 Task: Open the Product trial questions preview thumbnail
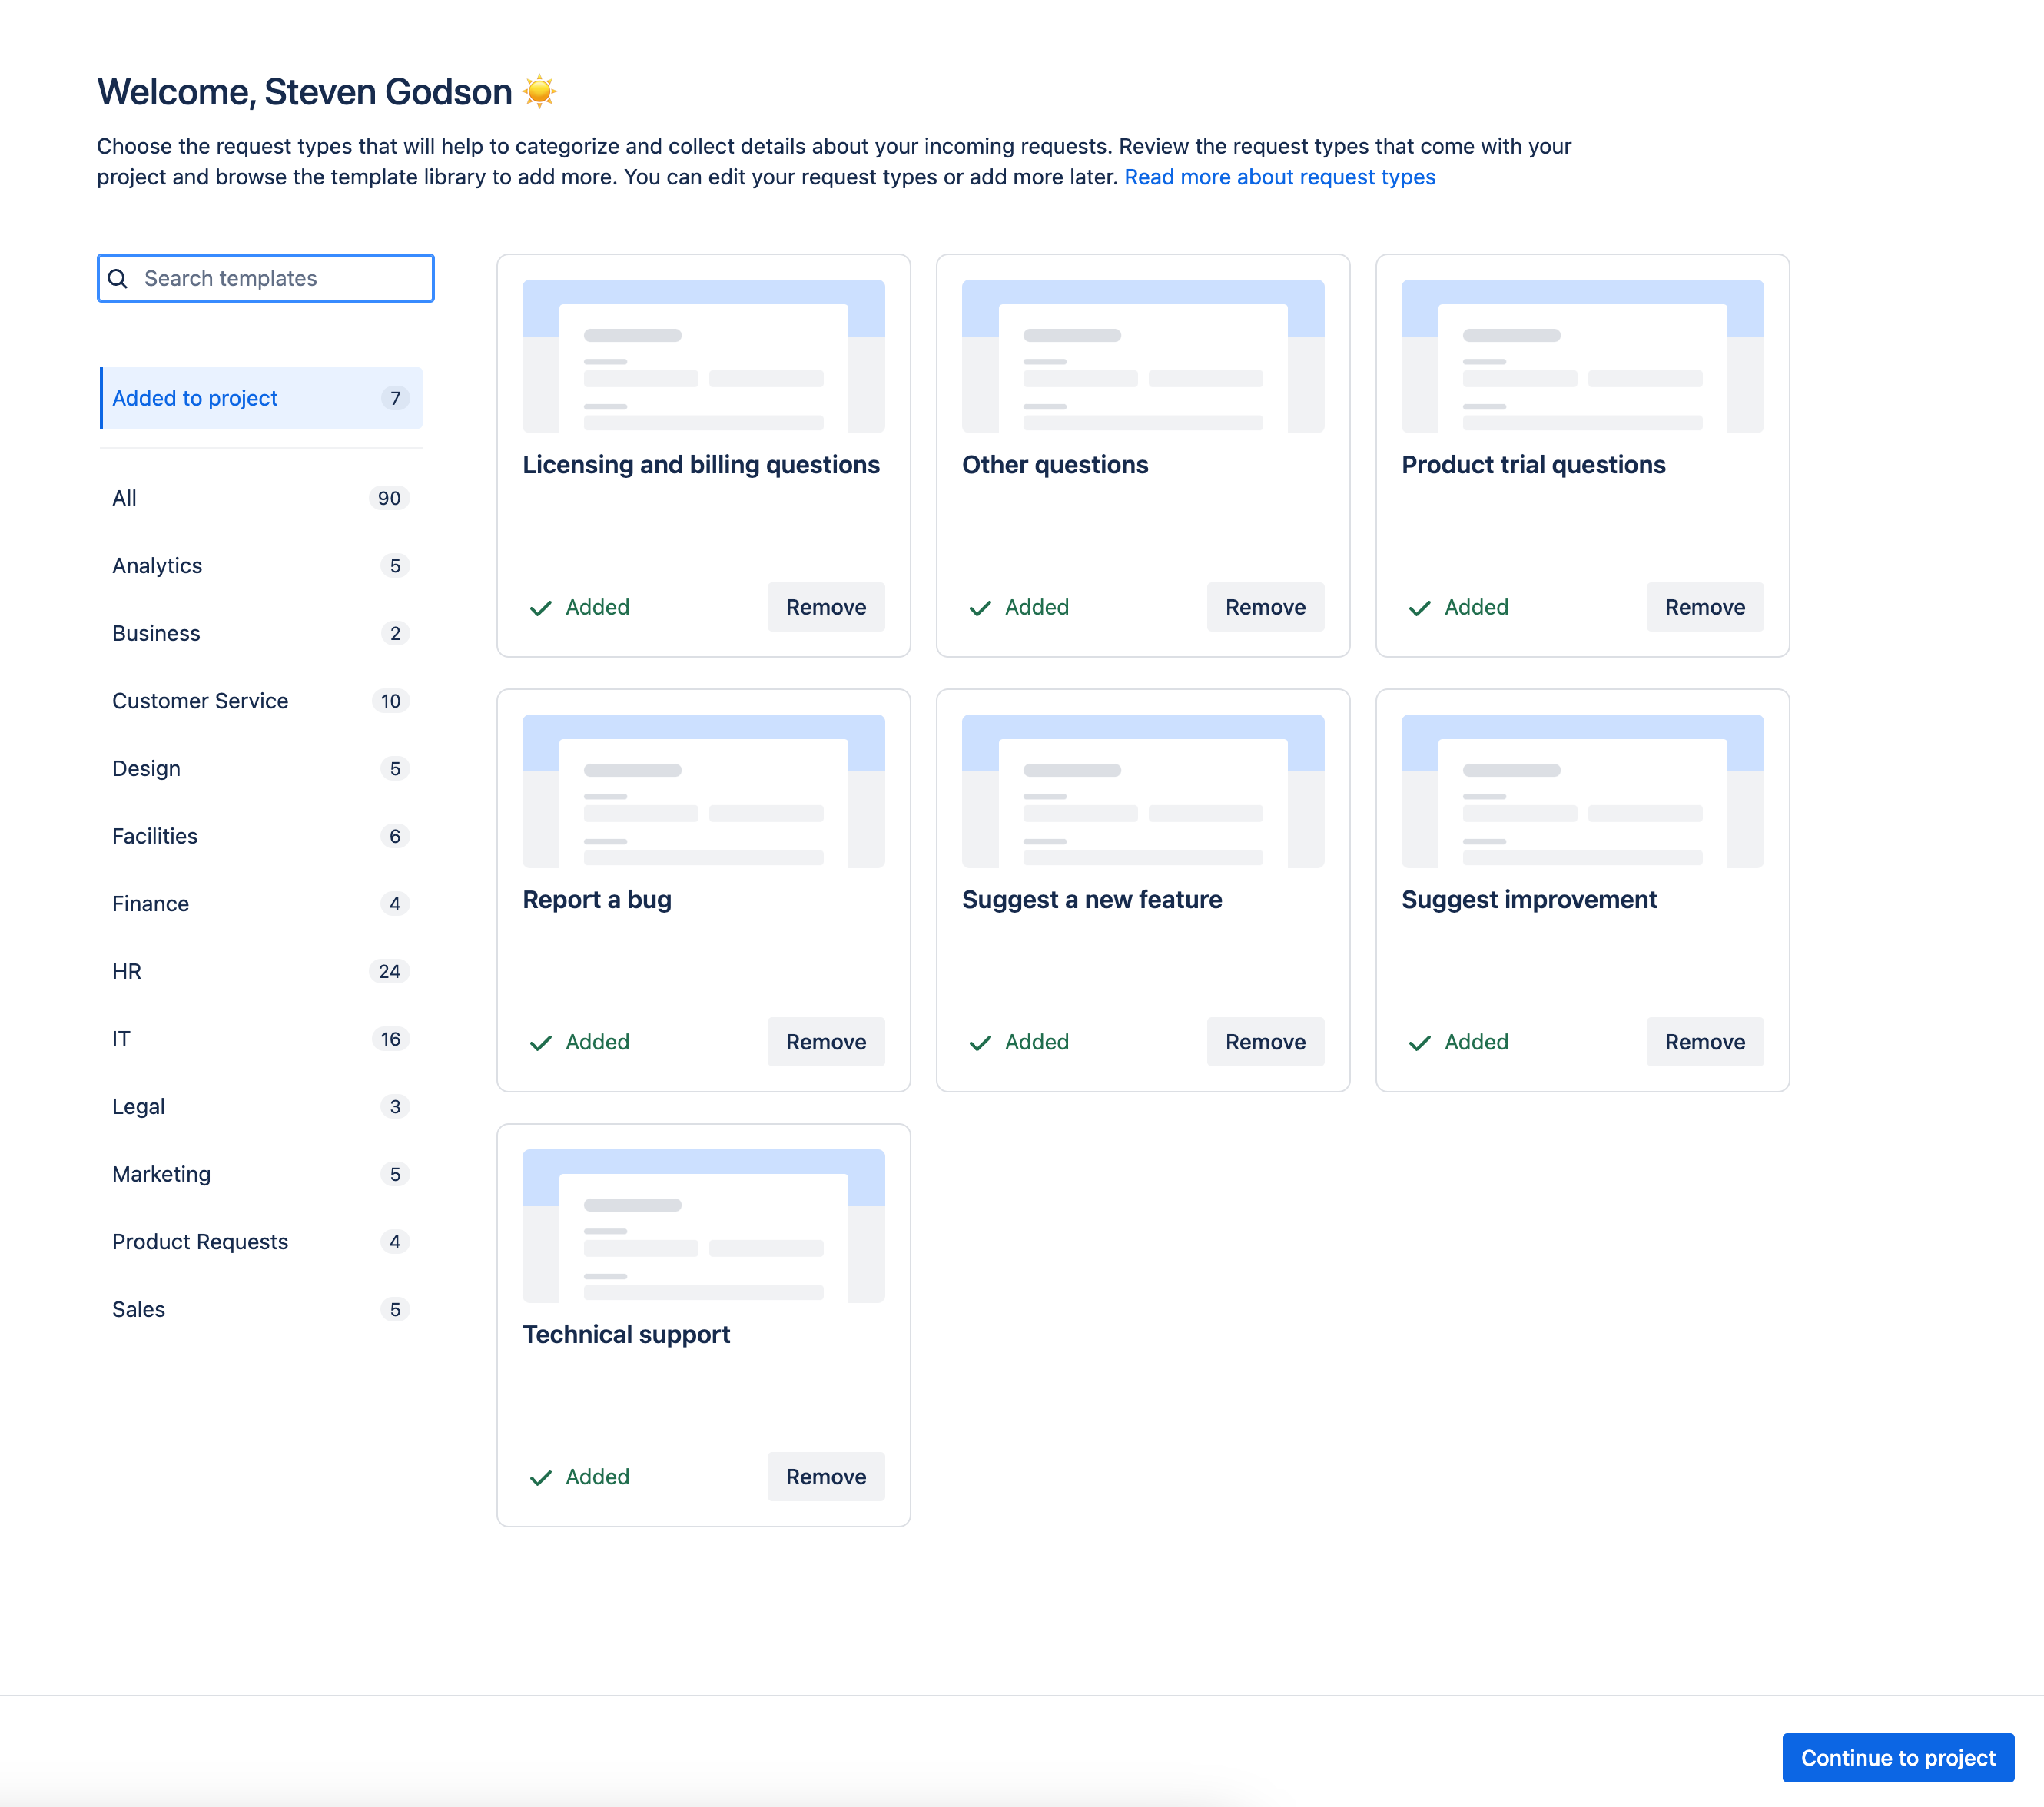(1582, 356)
